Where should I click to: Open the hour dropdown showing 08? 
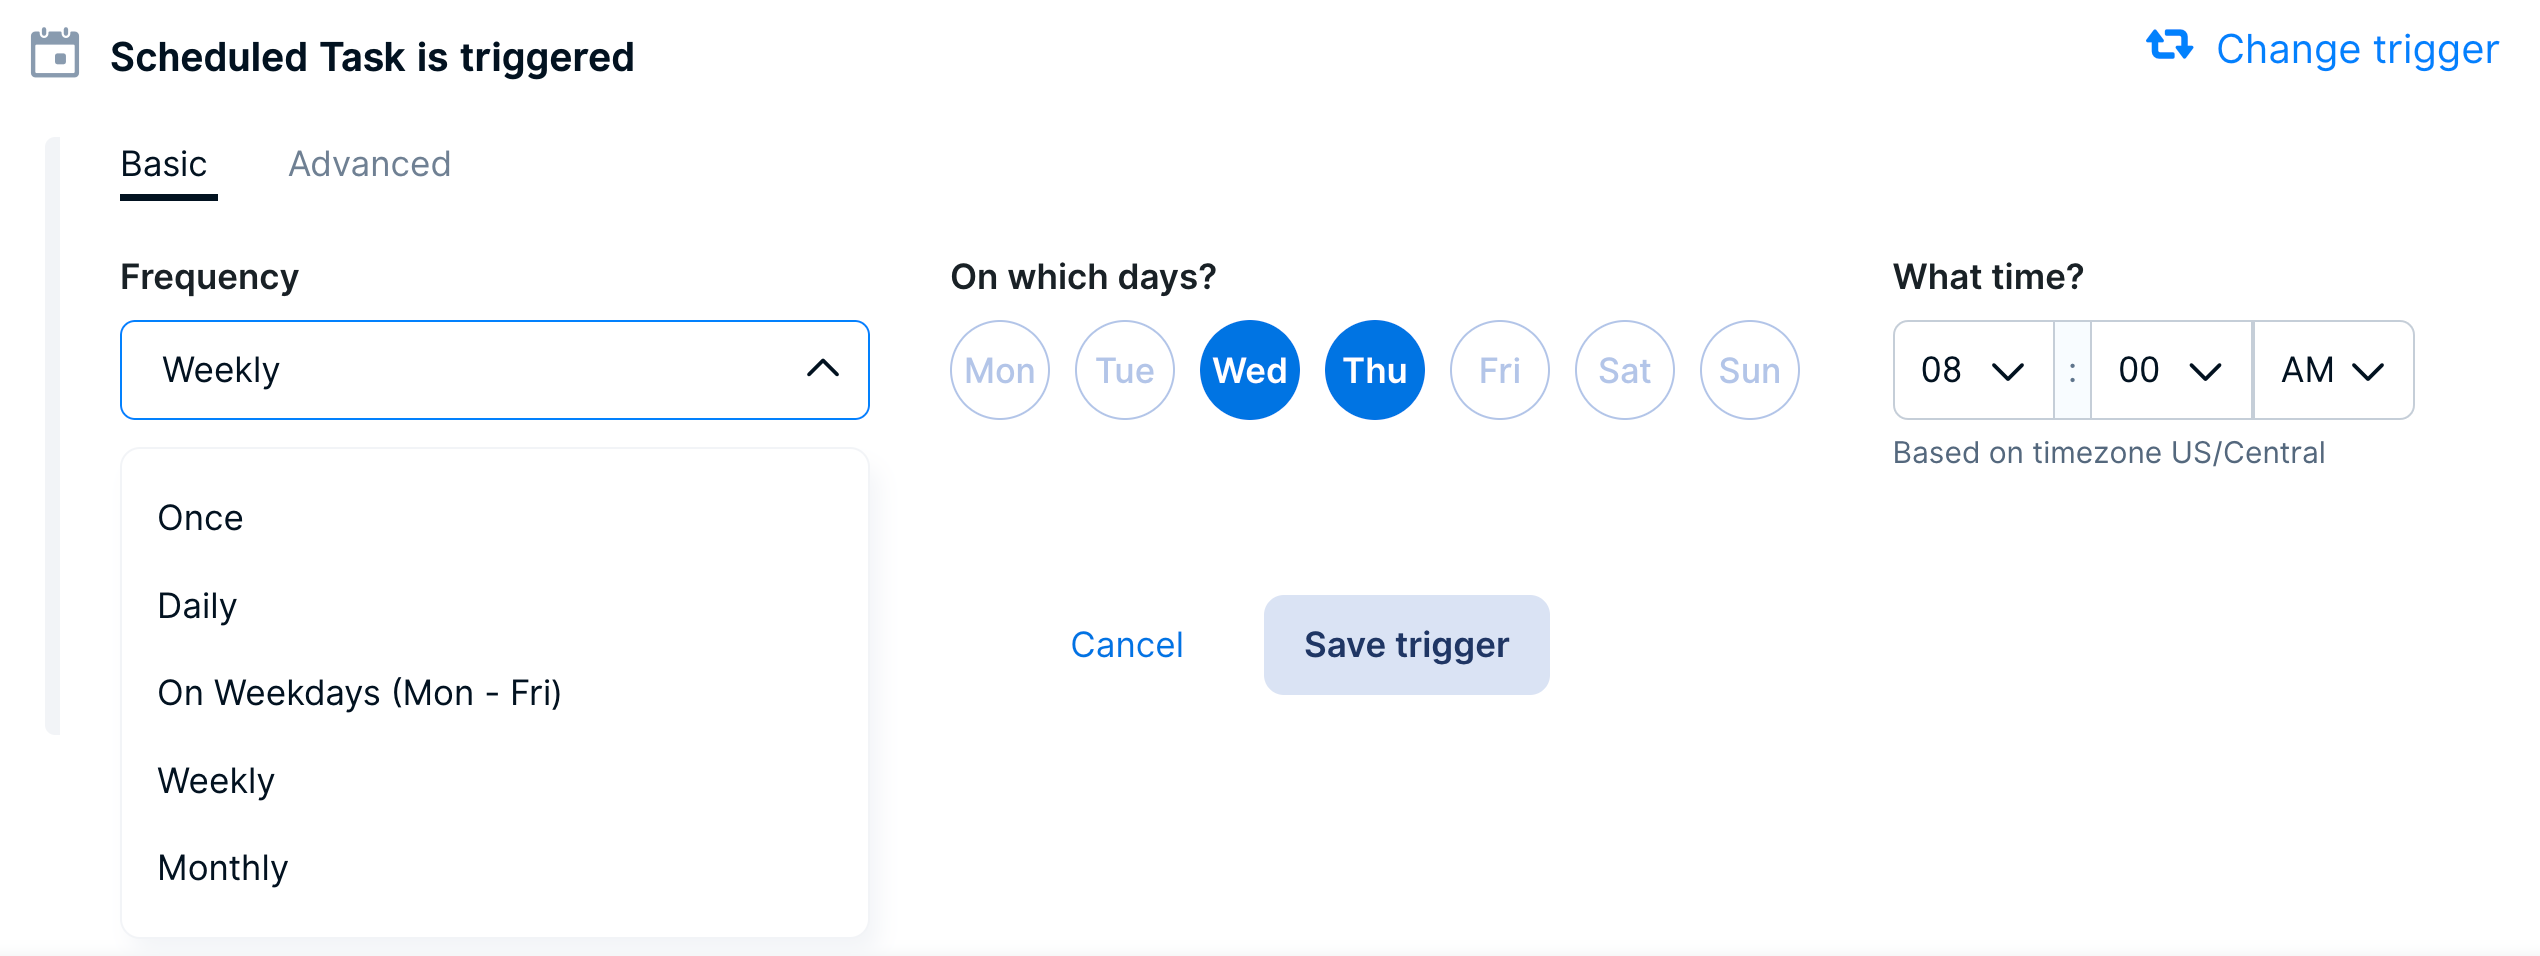[1972, 370]
